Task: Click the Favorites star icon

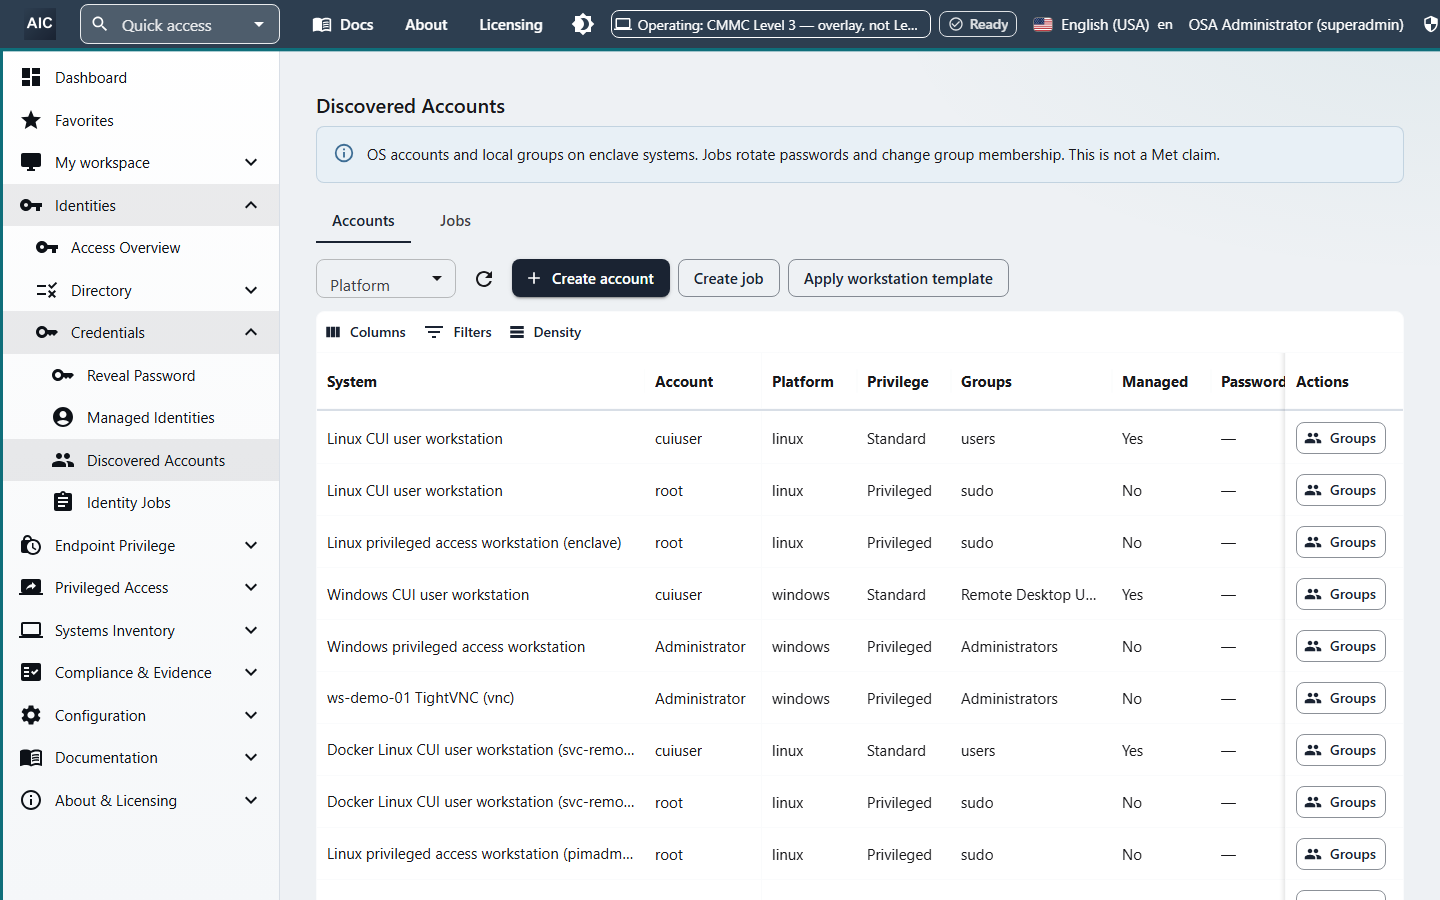Action: 31,120
